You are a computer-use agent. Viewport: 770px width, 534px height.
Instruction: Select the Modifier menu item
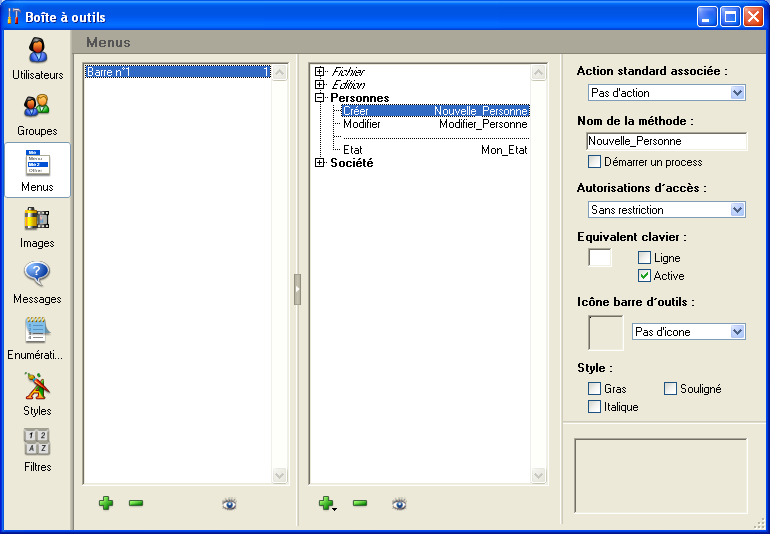click(x=362, y=124)
